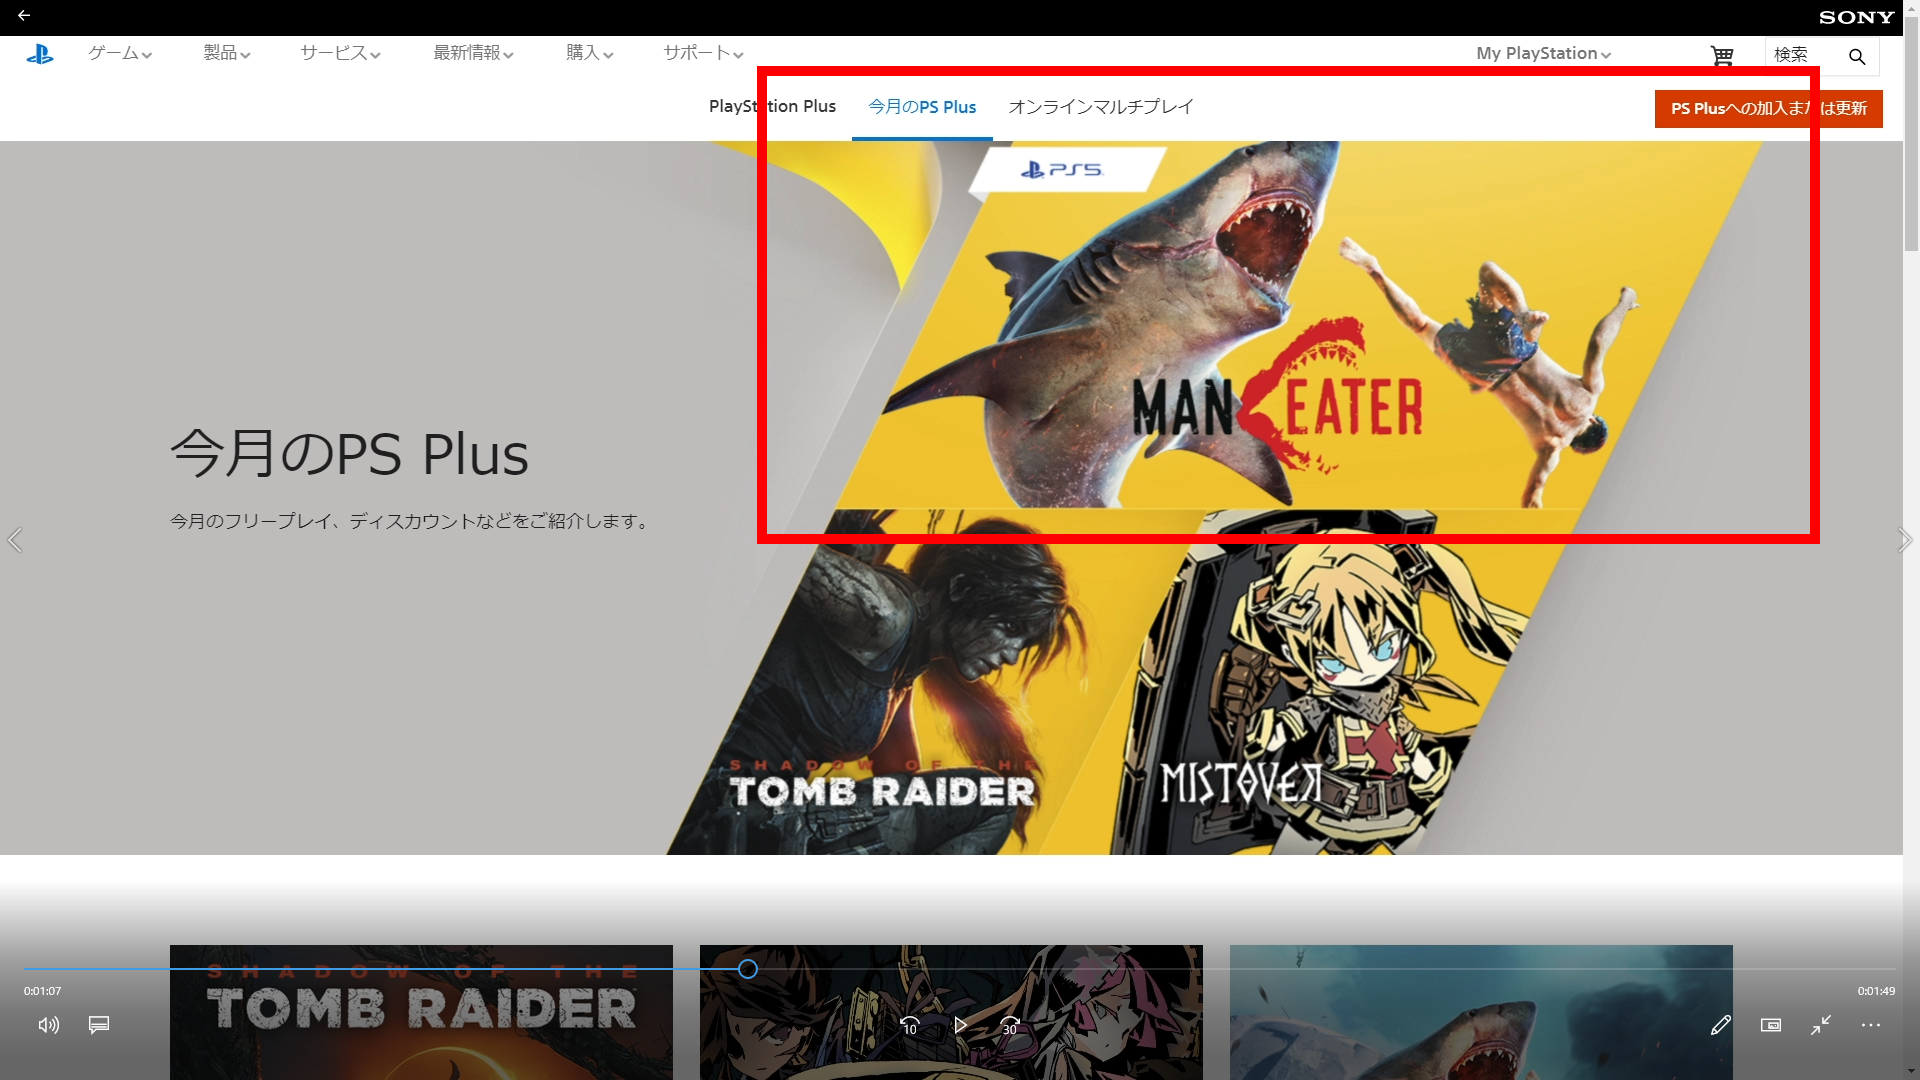Click the 0:01:07 elapsed time label
The image size is (1920, 1080).
[x=43, y=991]
